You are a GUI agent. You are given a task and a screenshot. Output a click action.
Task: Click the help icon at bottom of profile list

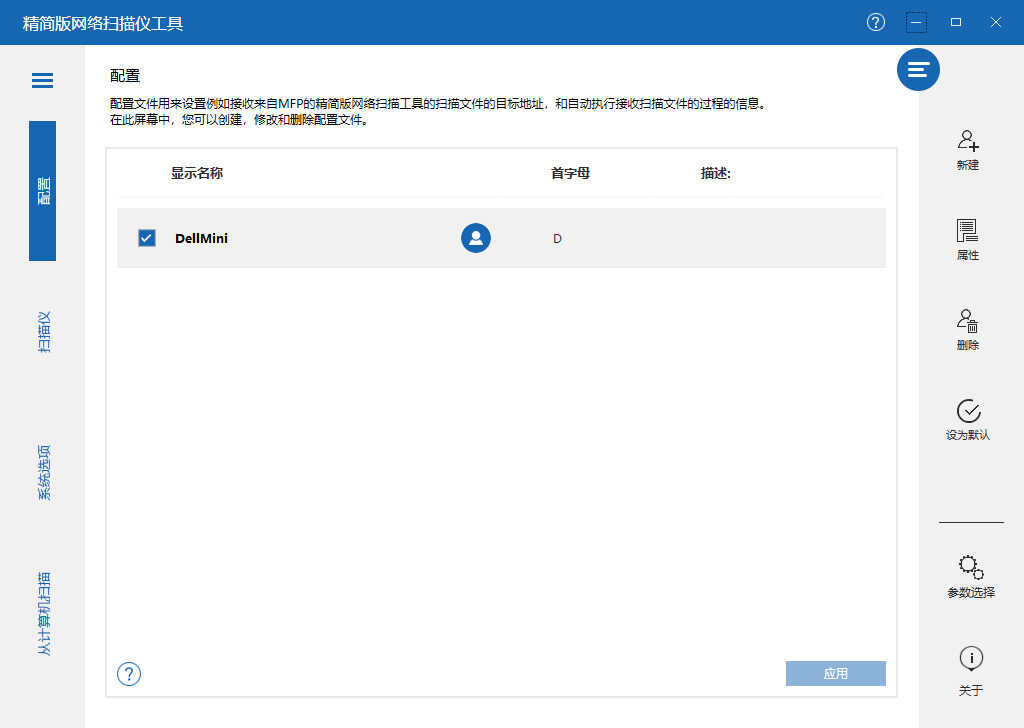(129, 674)
